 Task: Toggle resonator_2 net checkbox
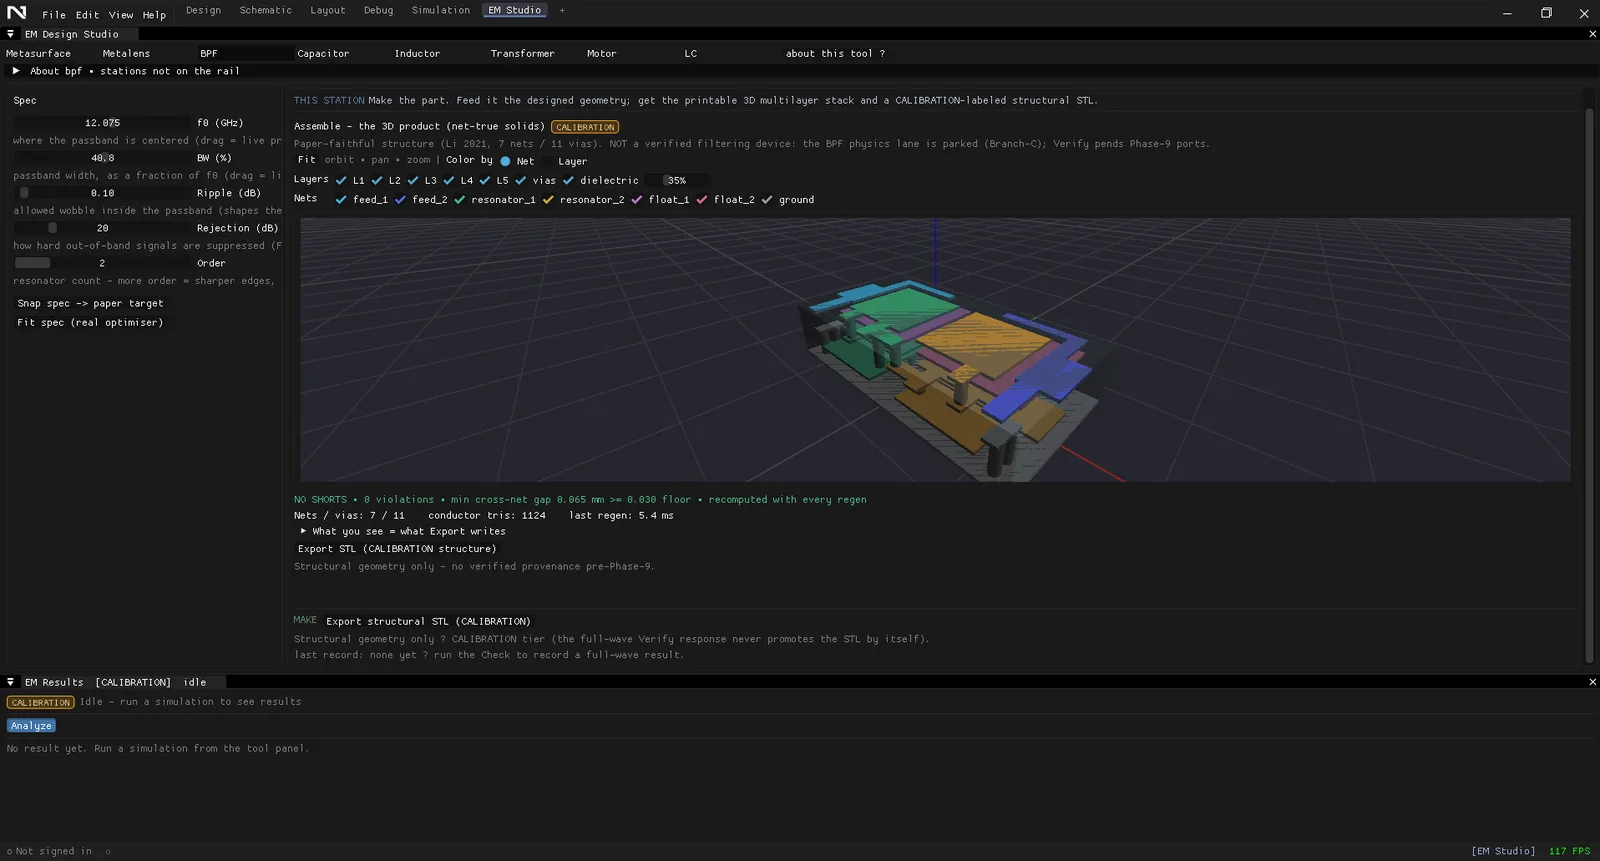(548, 200)
